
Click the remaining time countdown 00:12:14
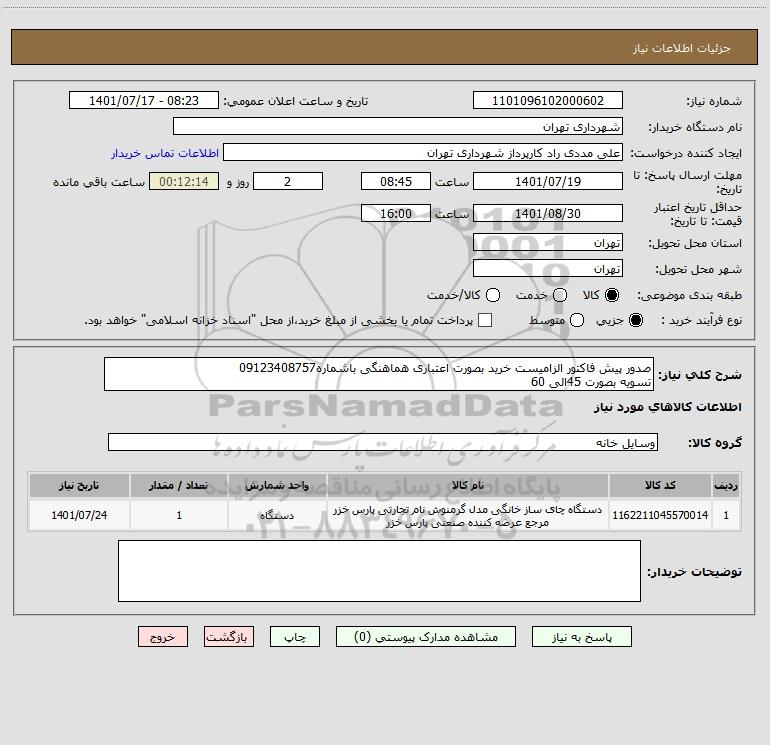(x=184, y=181)
